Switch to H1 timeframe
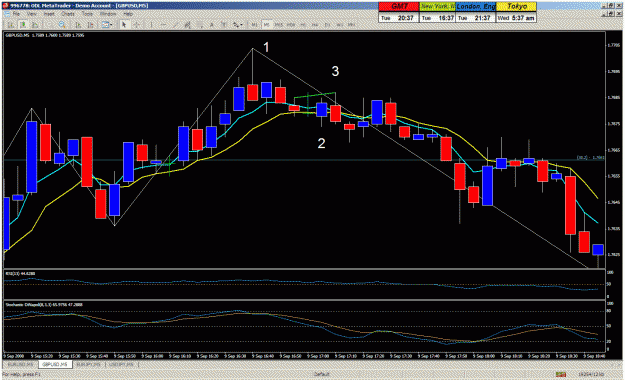Screen dimensions: 625x380 click(x=303, y=25)
